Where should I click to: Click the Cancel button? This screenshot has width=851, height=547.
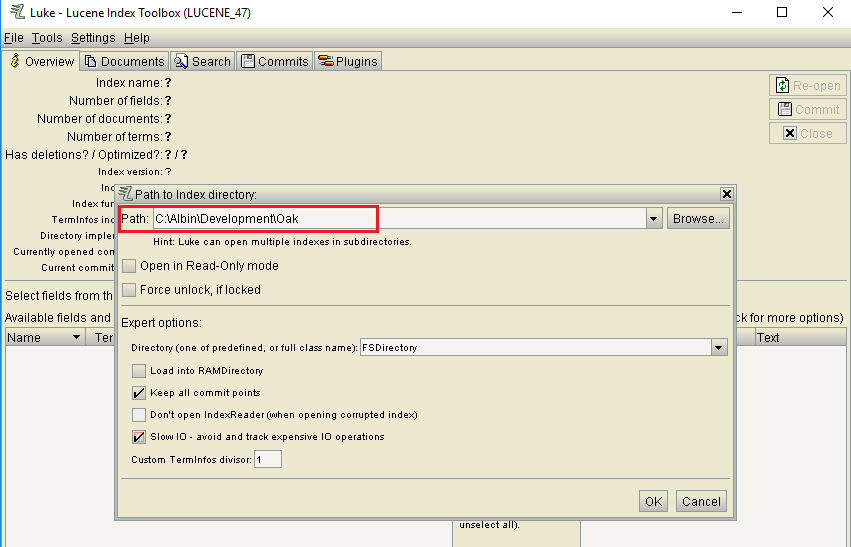(x=701, y=501)
